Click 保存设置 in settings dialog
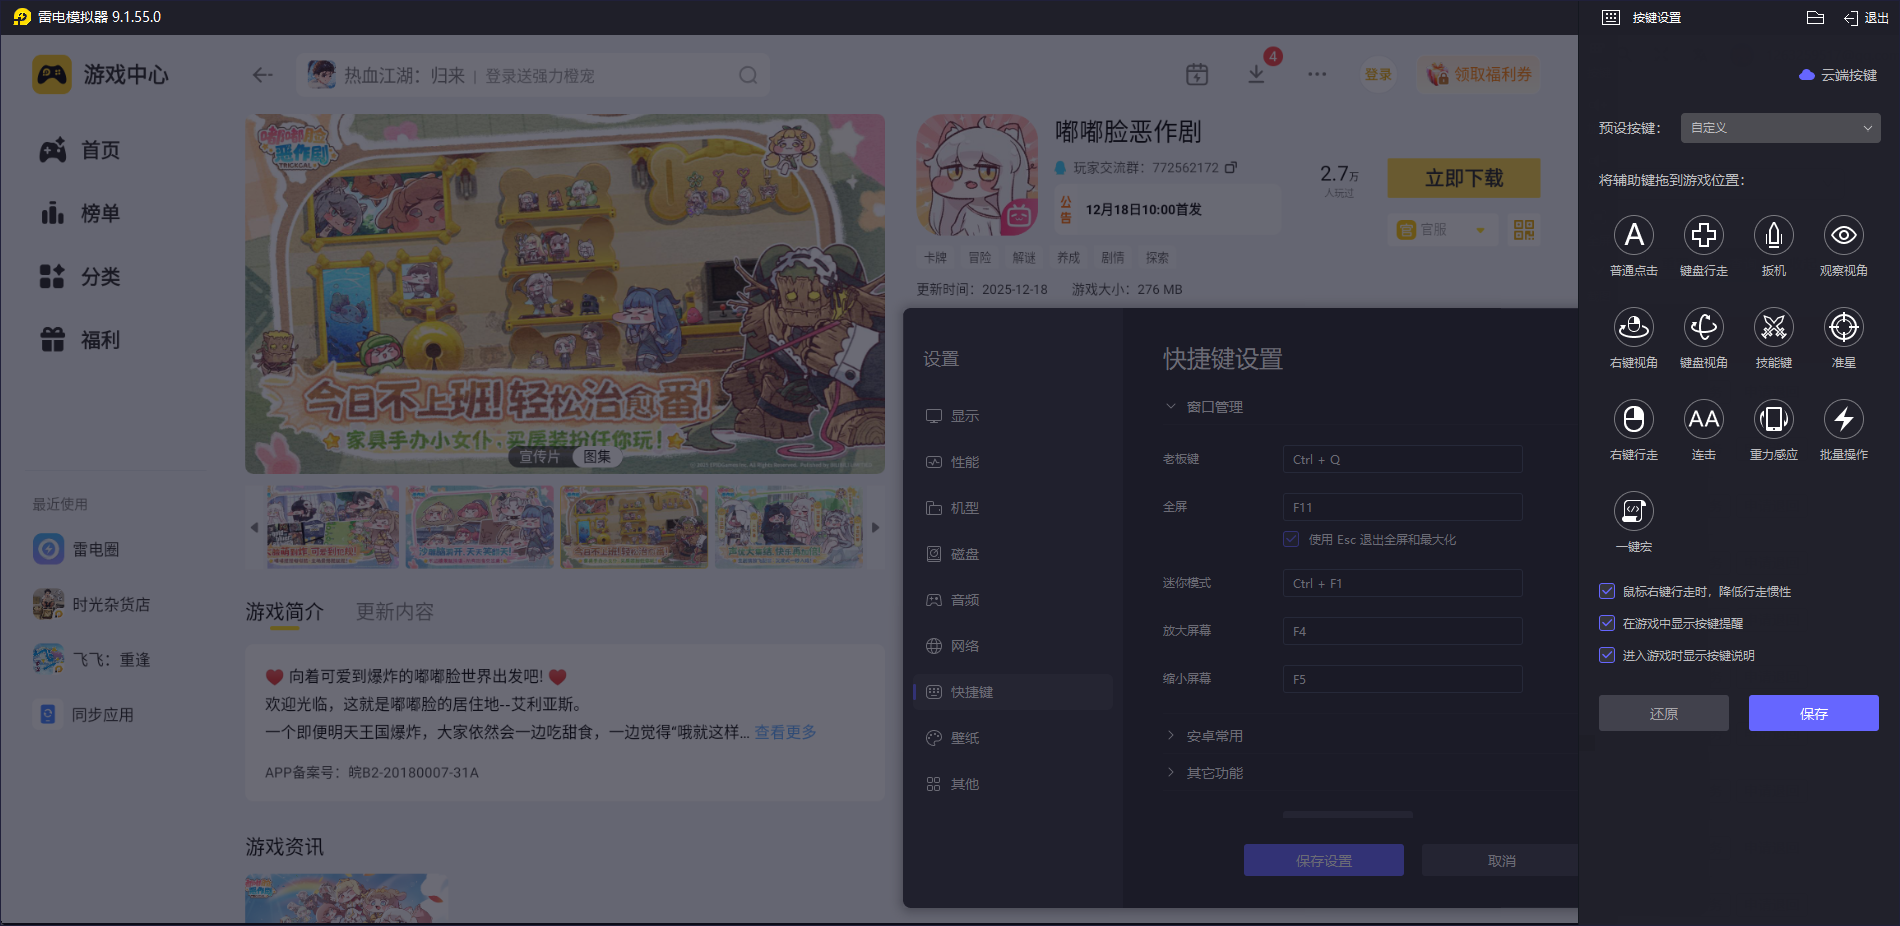Screen dimensions: 1900x926 tap(1324, 860)
